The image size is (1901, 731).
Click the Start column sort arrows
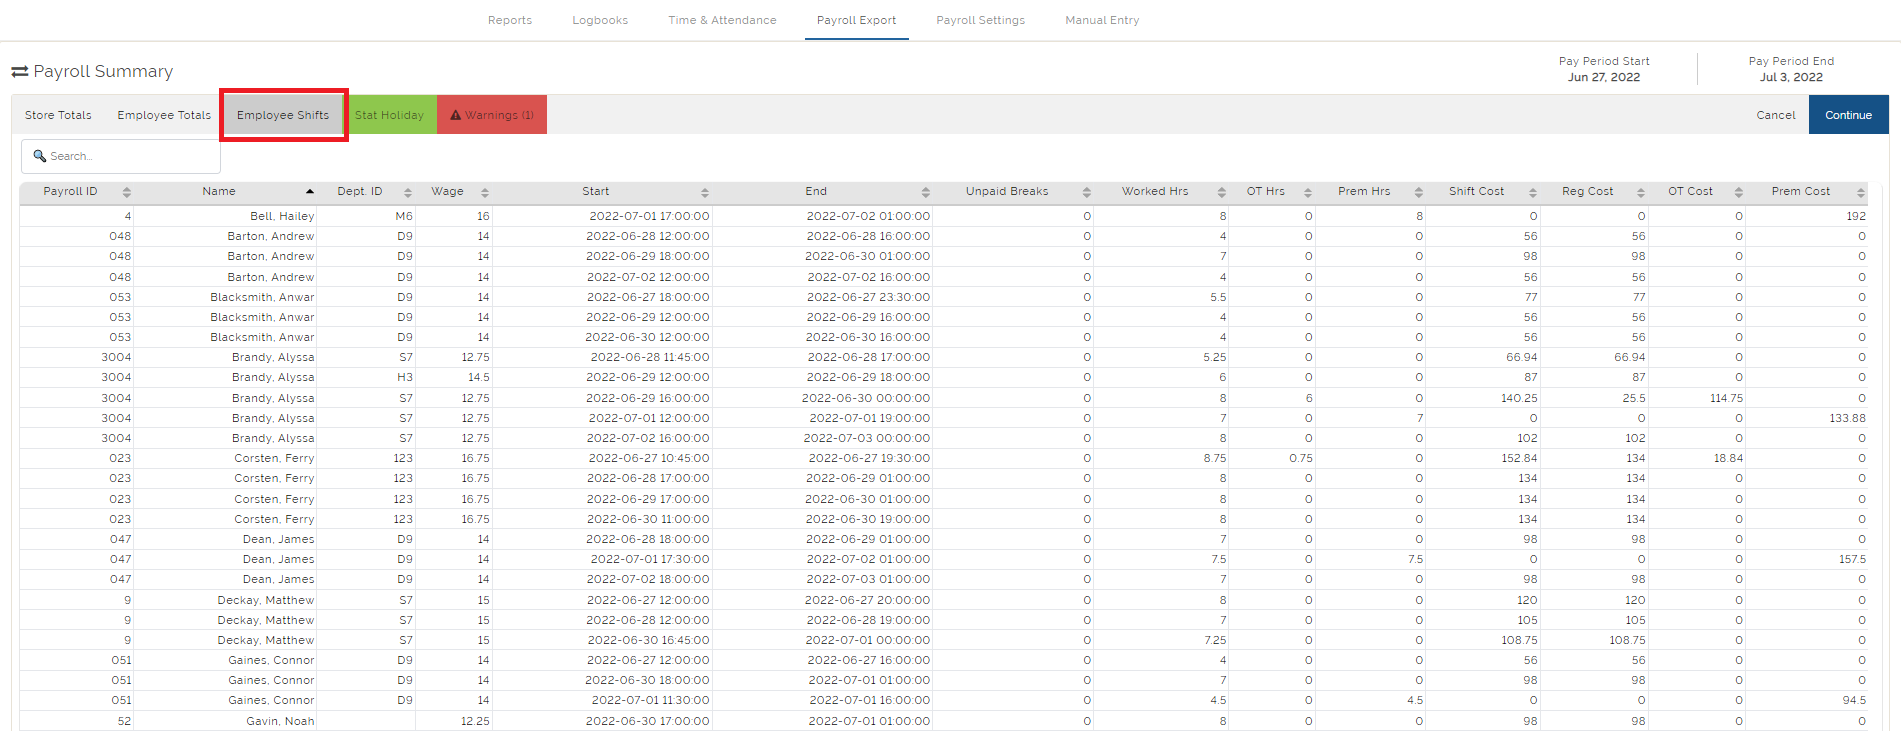[x=705, y=192]
